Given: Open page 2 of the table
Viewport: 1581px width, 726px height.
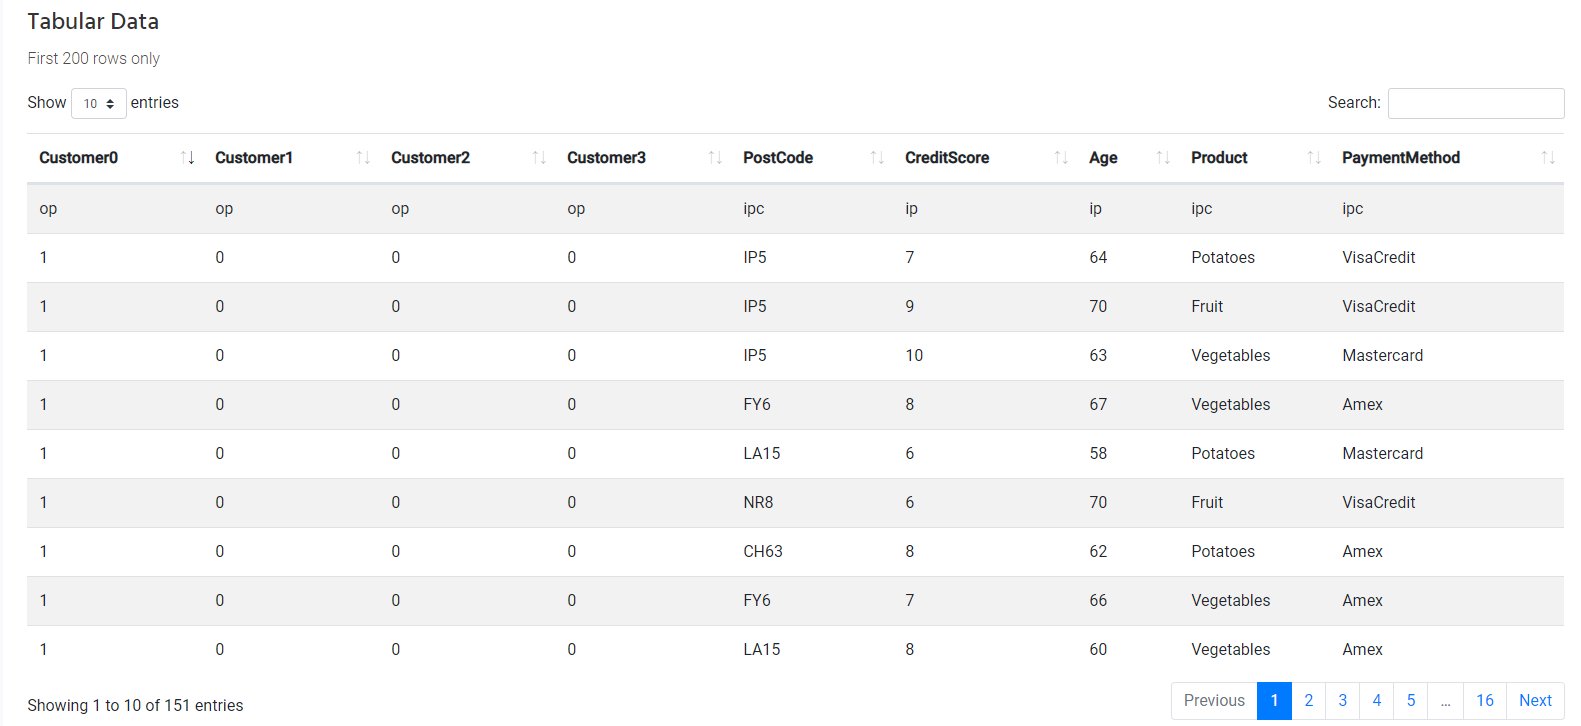Looking at the screenshot, I should click(1308, 700).
